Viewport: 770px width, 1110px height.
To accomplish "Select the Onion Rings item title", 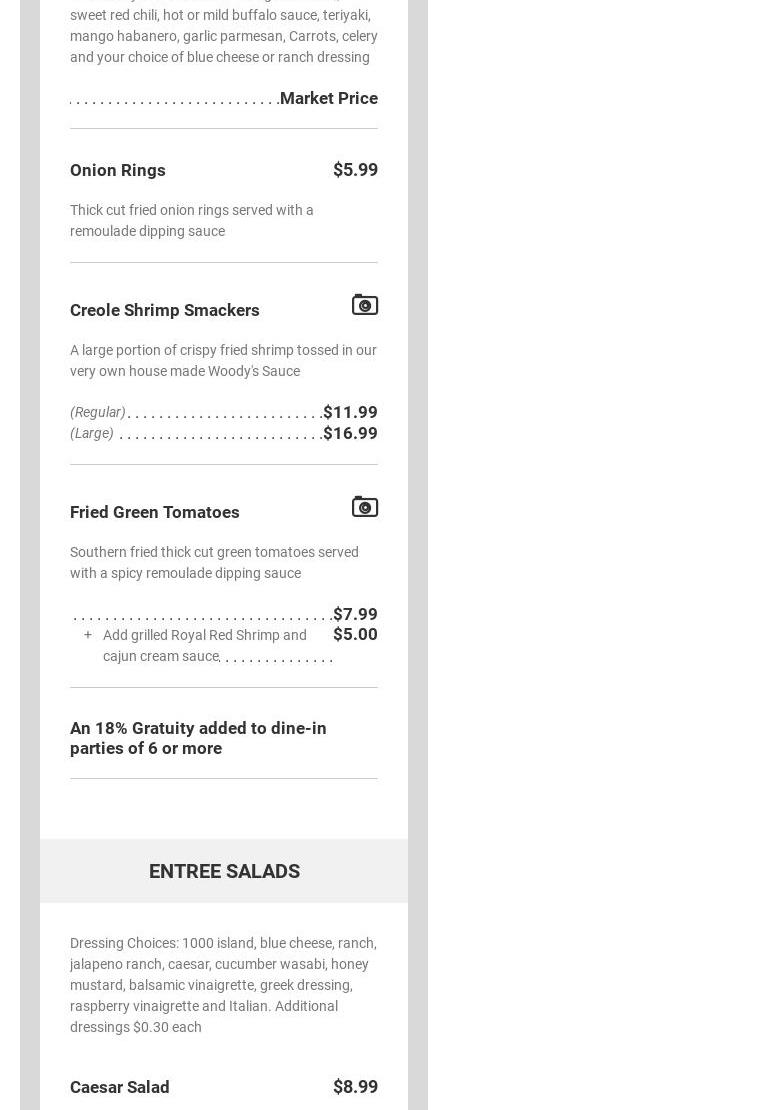I will pos(118,170).
